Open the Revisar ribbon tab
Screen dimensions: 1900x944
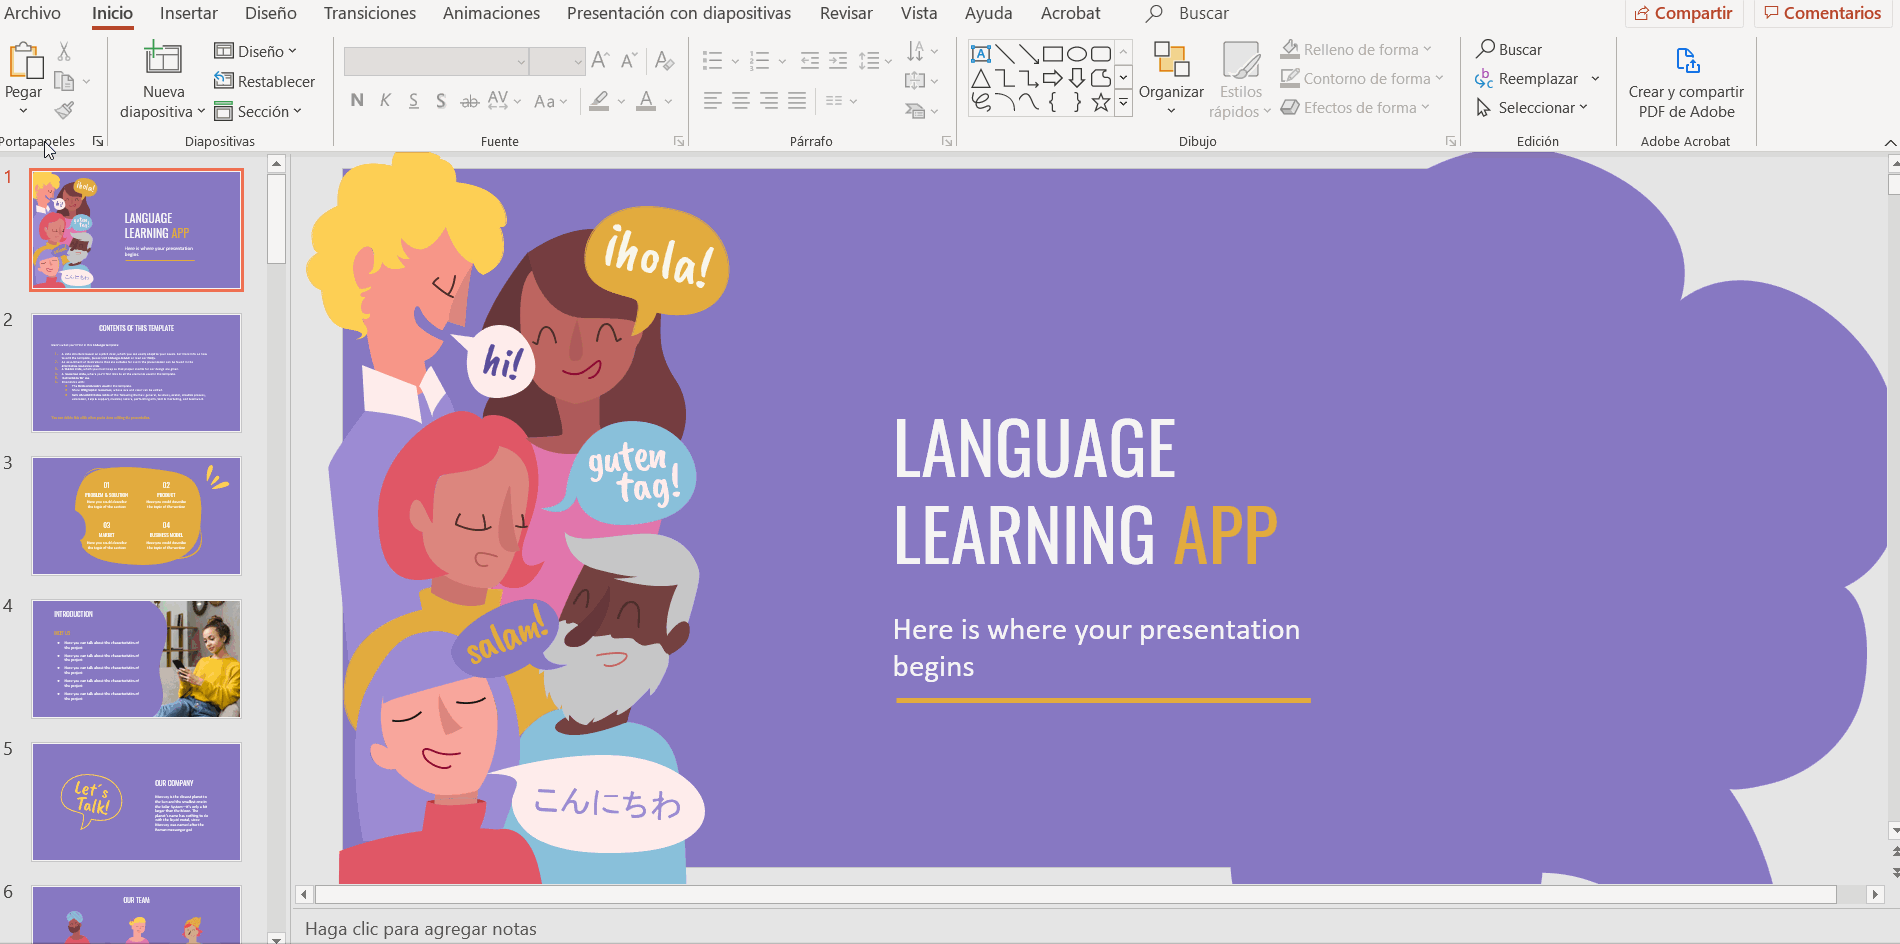click(846, 13)
